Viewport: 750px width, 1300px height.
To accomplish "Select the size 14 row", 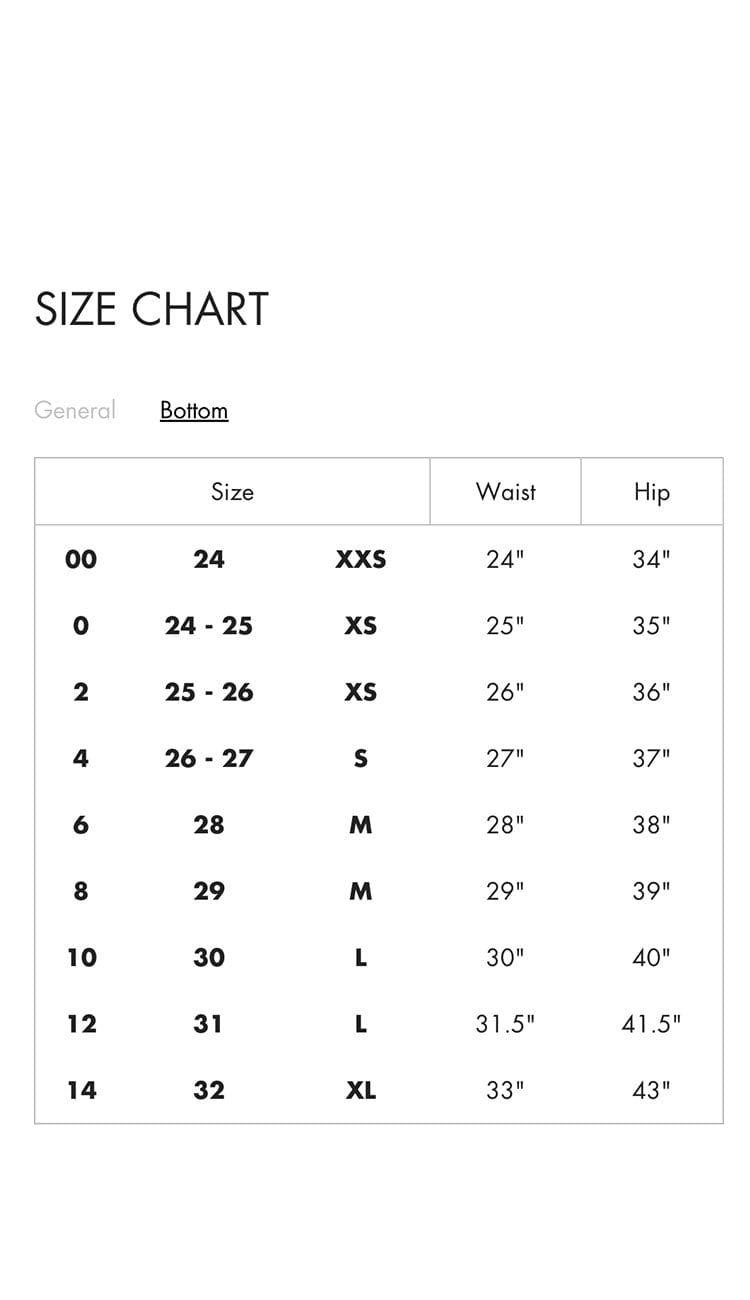I will coord(80,1089).
